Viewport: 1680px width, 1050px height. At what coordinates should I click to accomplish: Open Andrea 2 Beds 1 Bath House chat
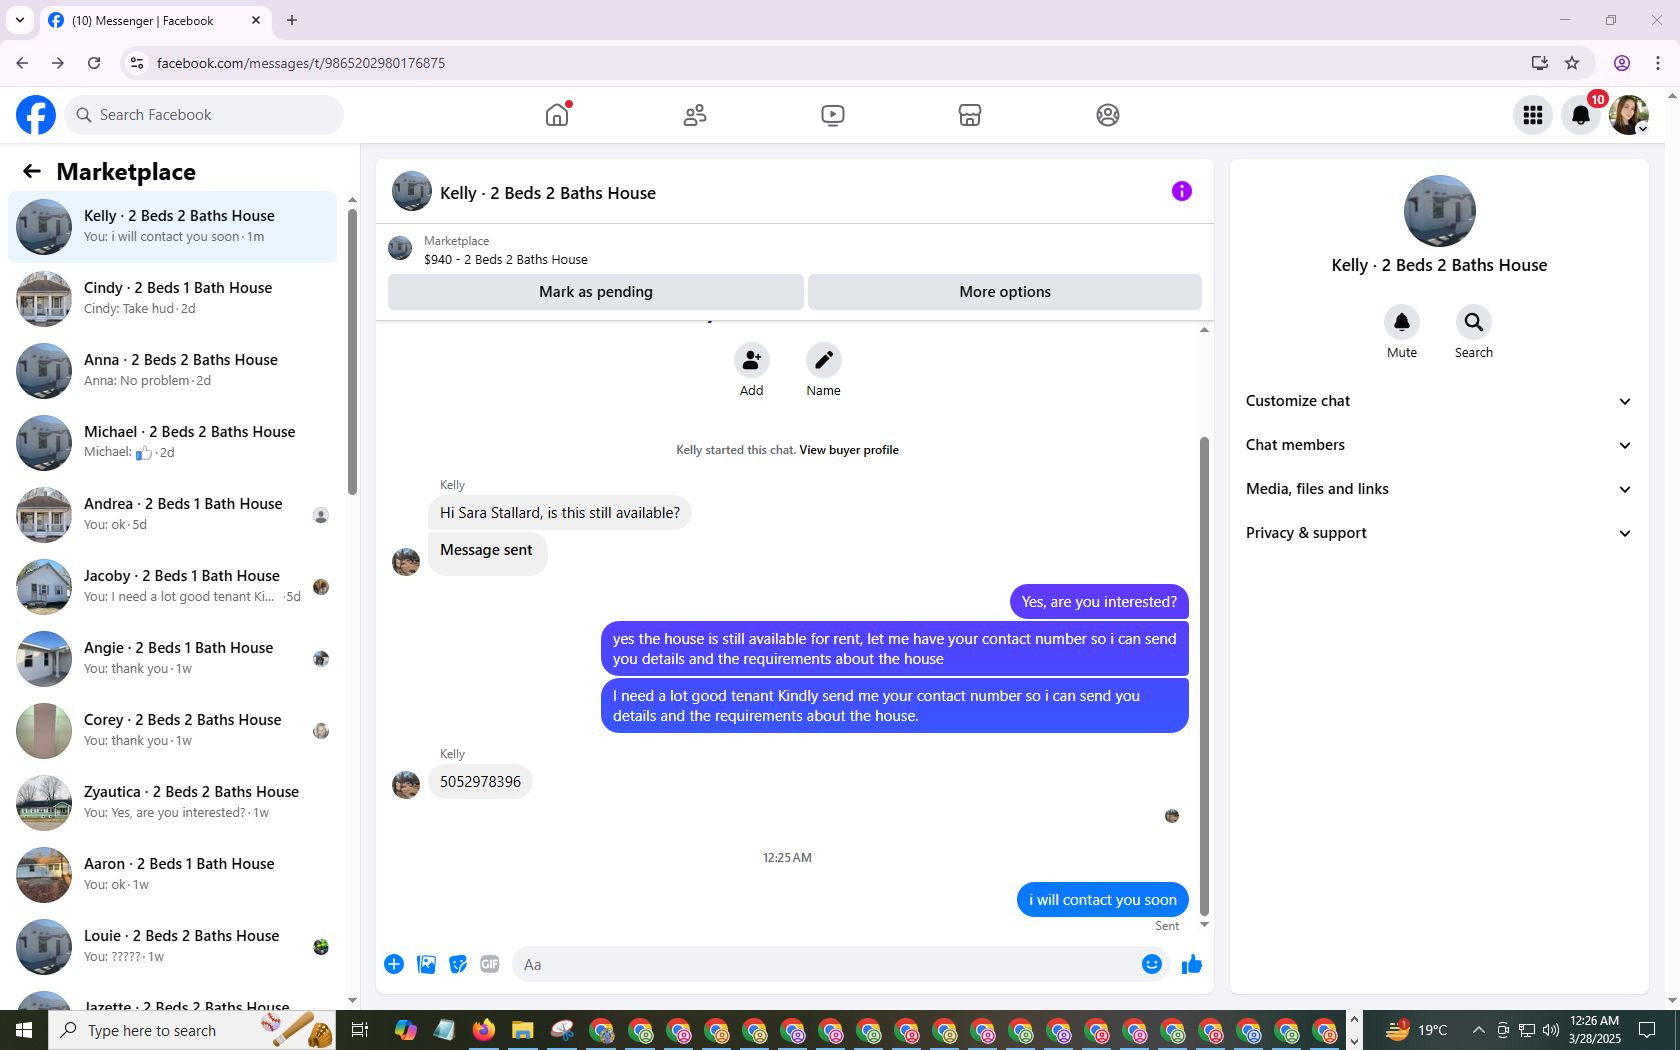[172, 515]
